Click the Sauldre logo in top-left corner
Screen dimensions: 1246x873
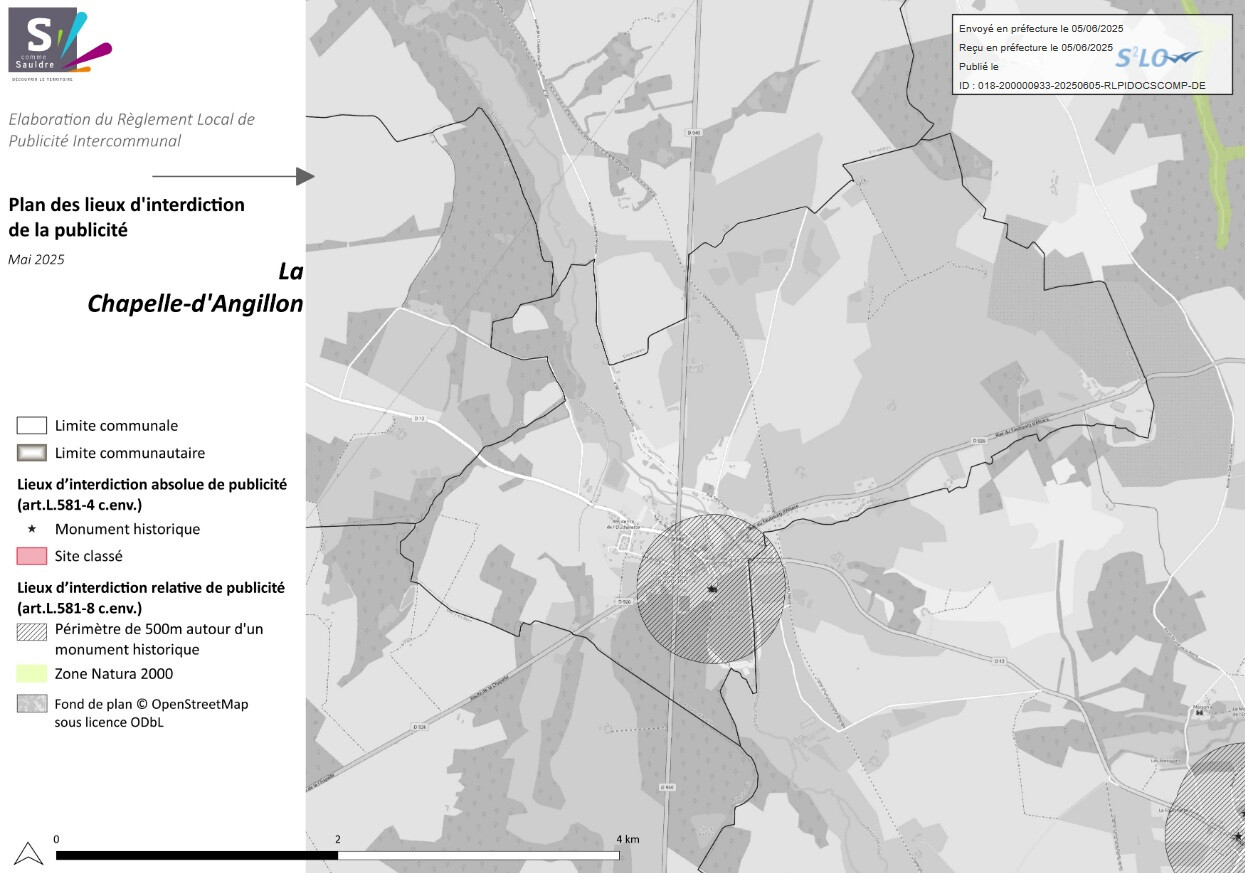(x=58, y=43)
